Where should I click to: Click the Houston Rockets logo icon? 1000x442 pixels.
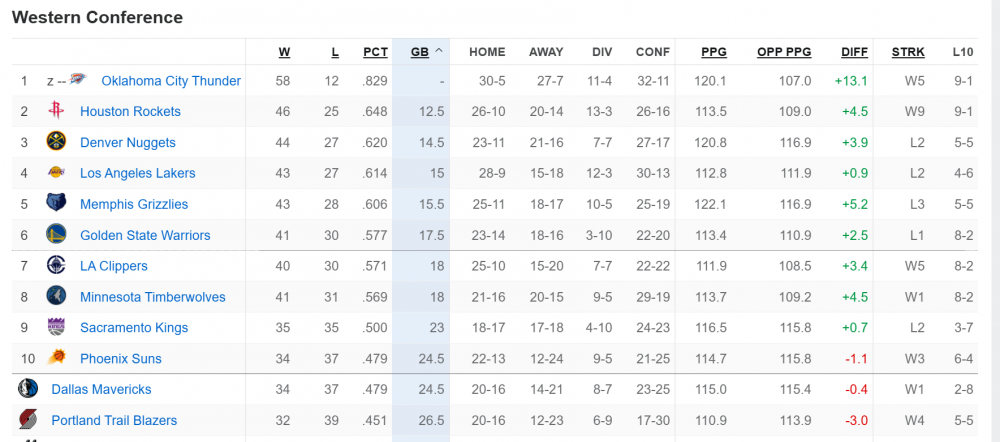pyautogui.click(x=56, y=111)
